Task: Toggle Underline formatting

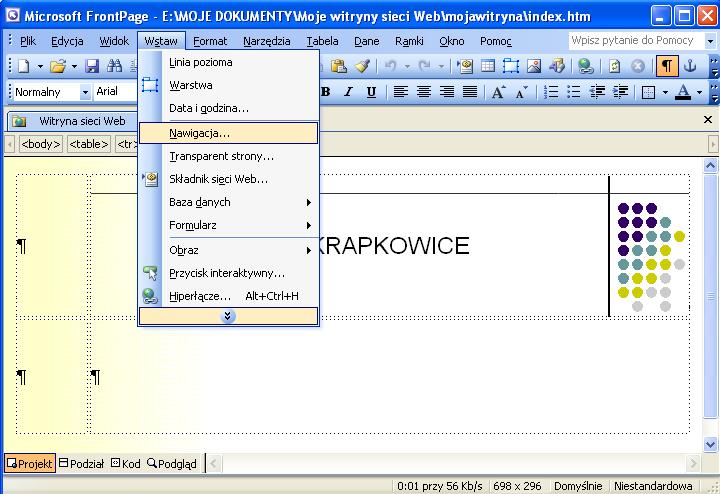Action: [371, 92]
